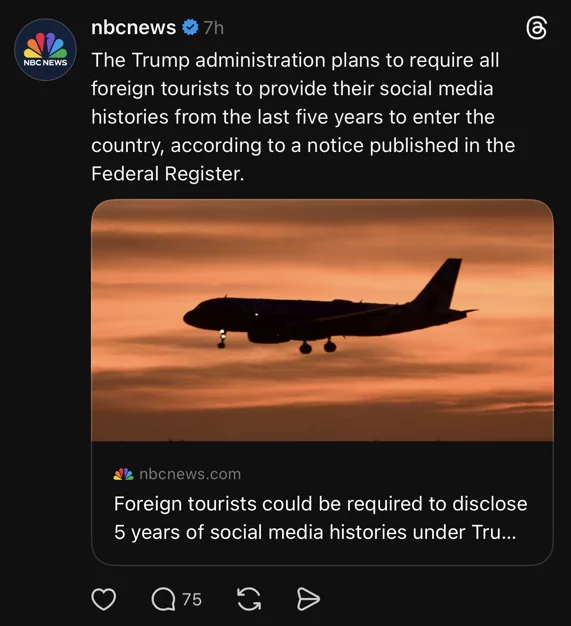Like the post with the heart icon
The image size is (571, 626).
coord(104,599)
